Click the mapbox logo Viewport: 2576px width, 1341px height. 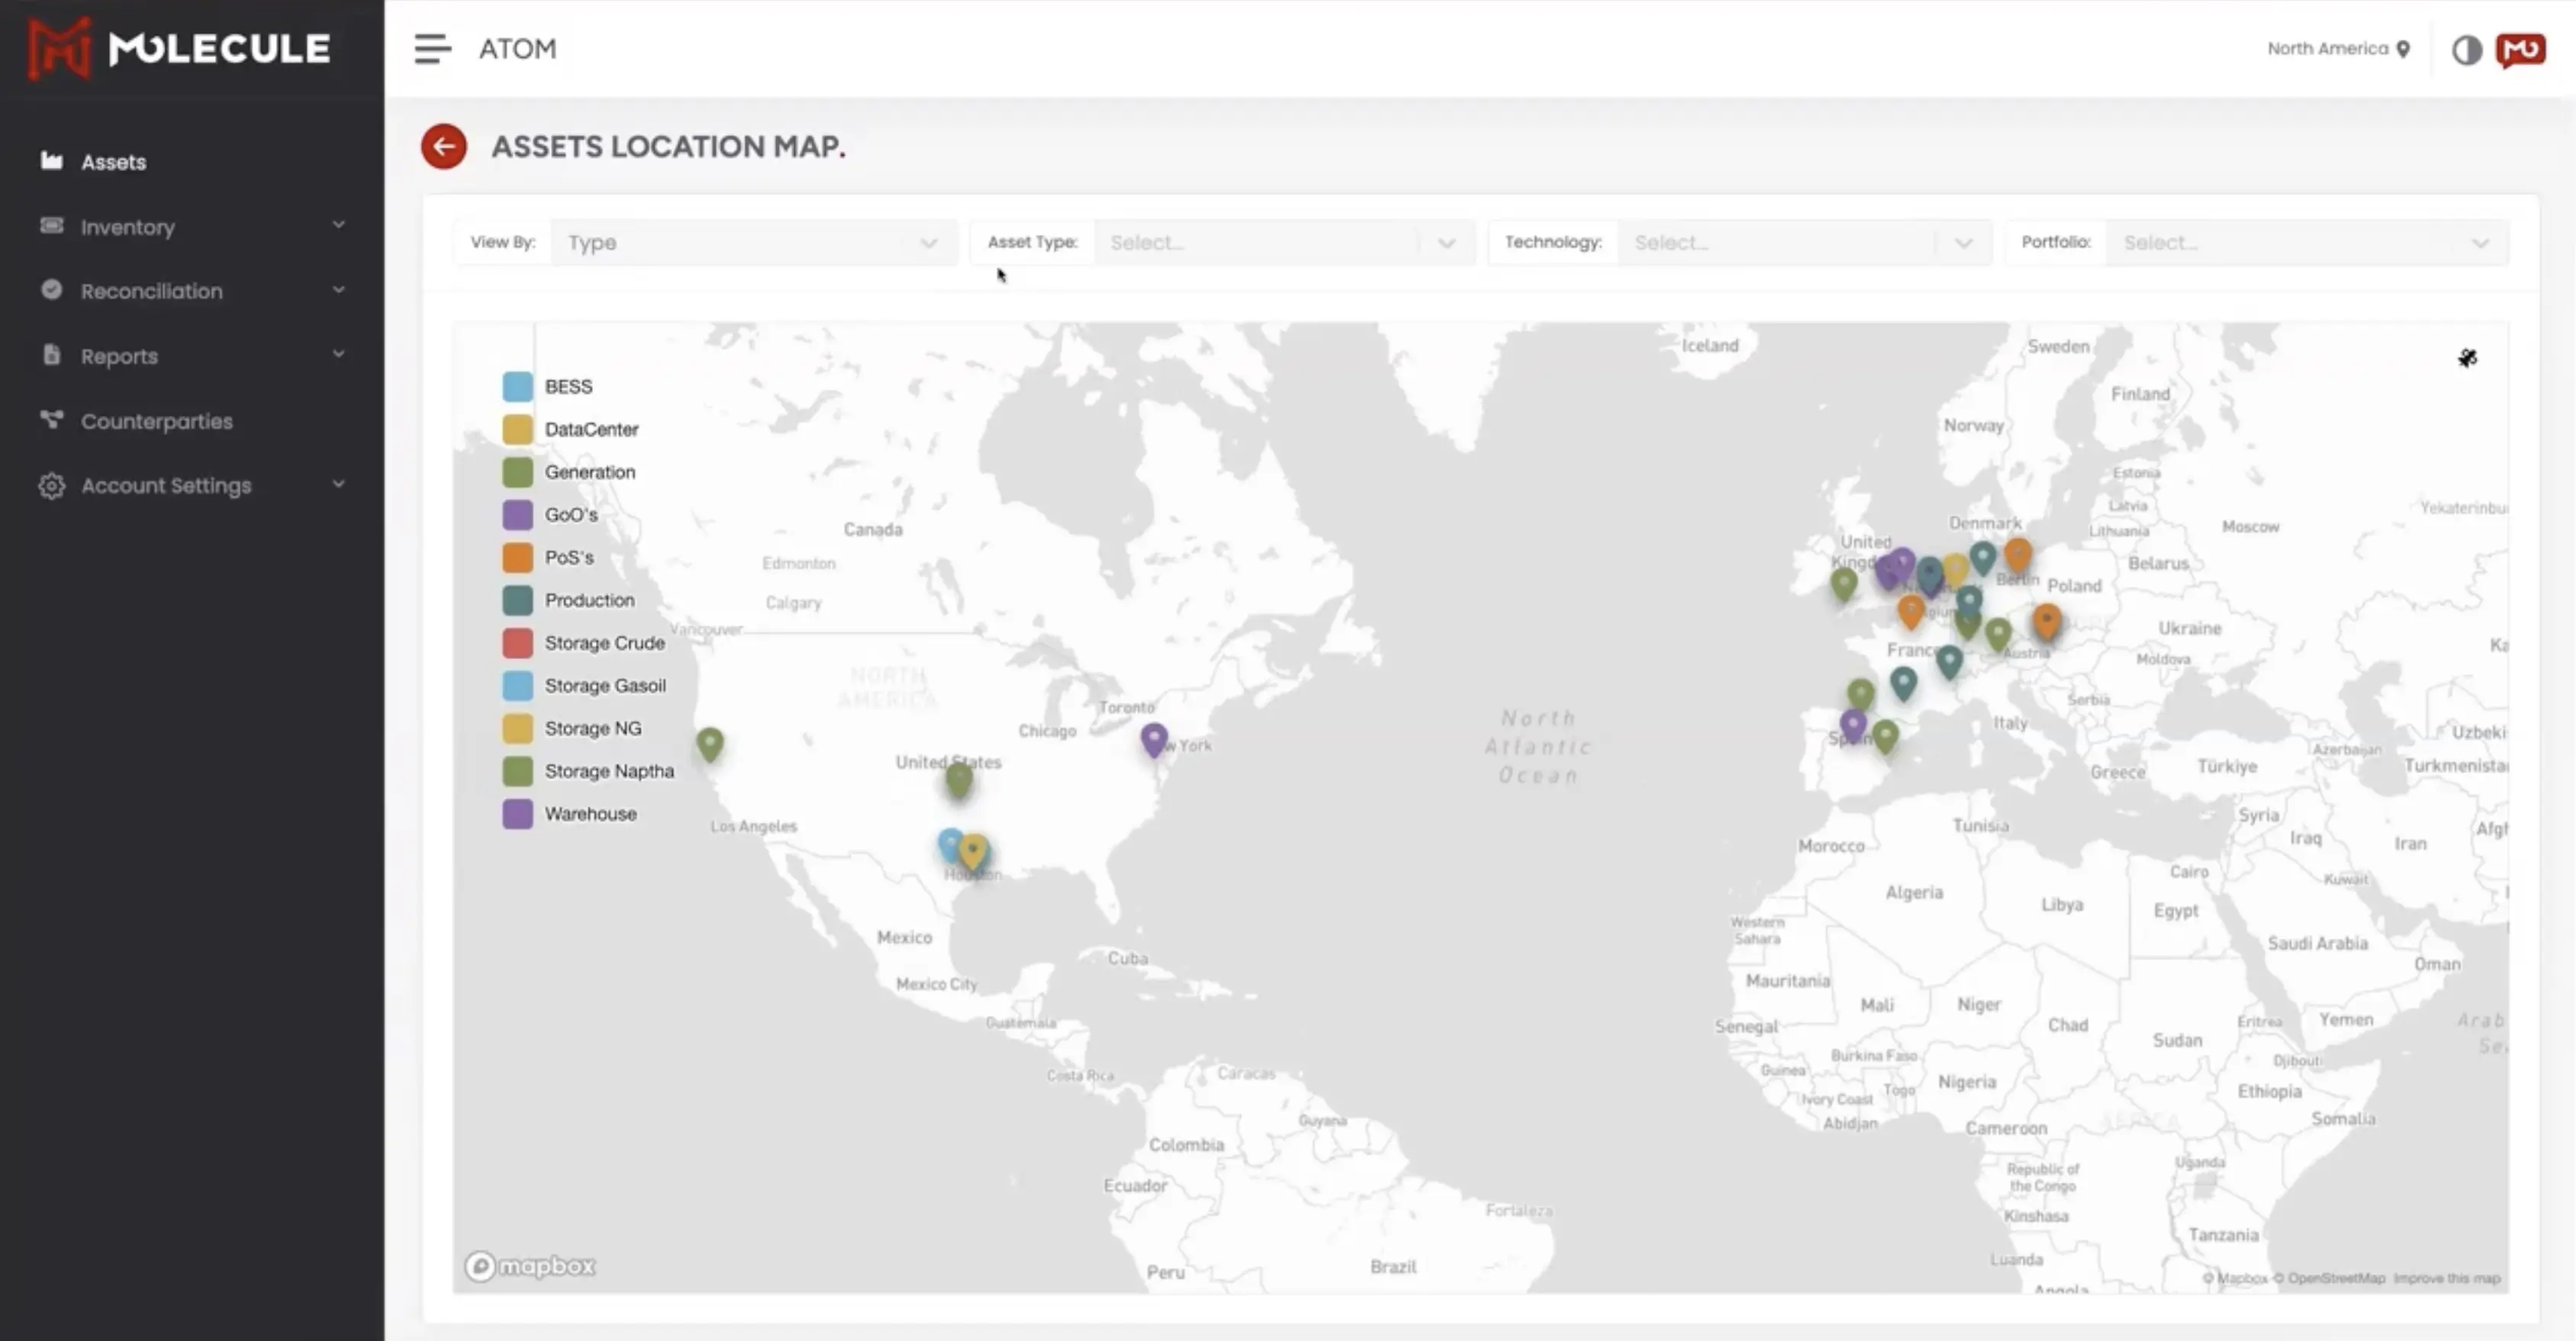530,1266
